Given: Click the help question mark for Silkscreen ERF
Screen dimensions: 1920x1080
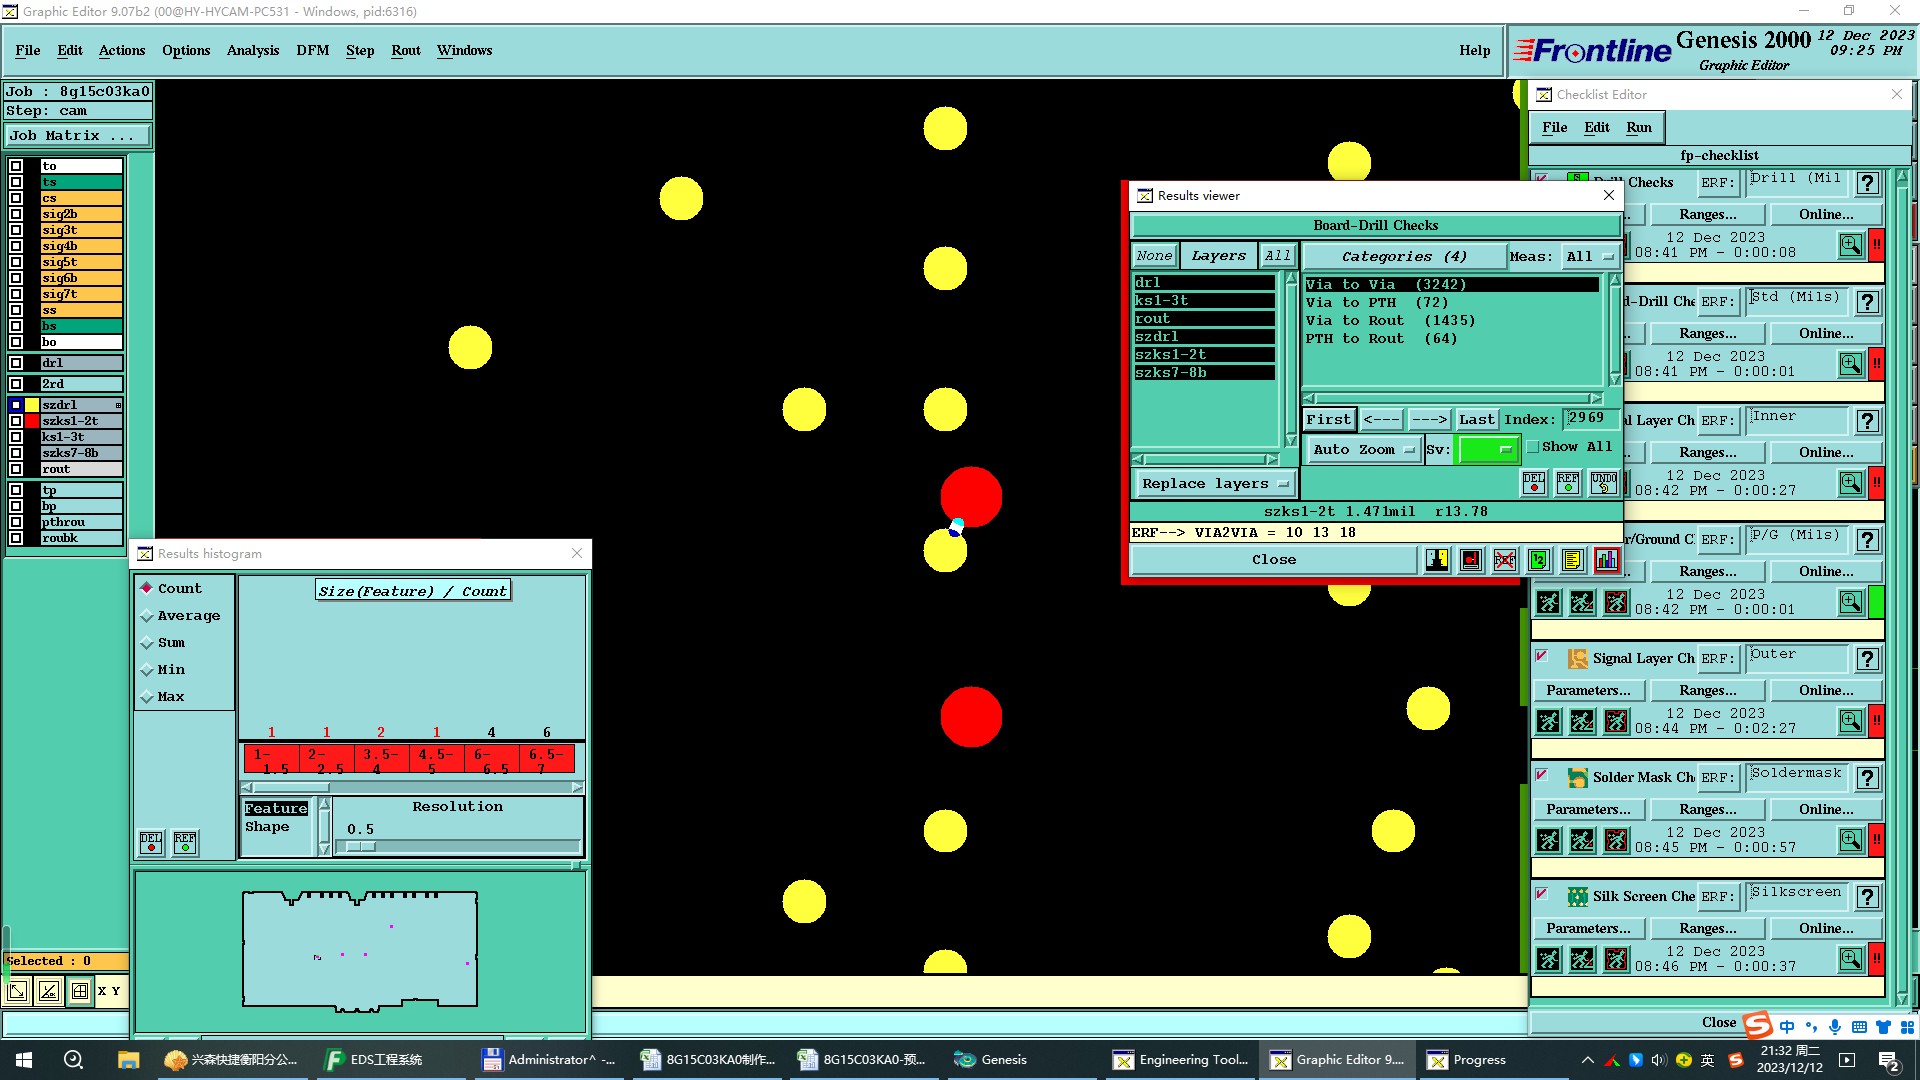Looking at the screenshot, I should pyautogui.click(x=1867, y=897).
